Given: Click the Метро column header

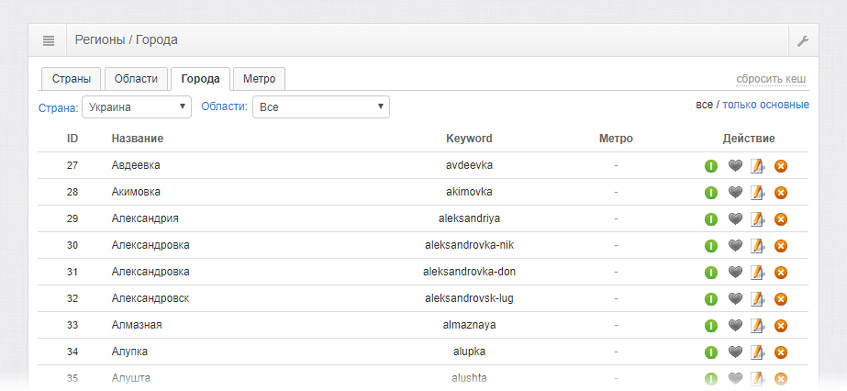Looking at the screenshot, I should [616, 138].
